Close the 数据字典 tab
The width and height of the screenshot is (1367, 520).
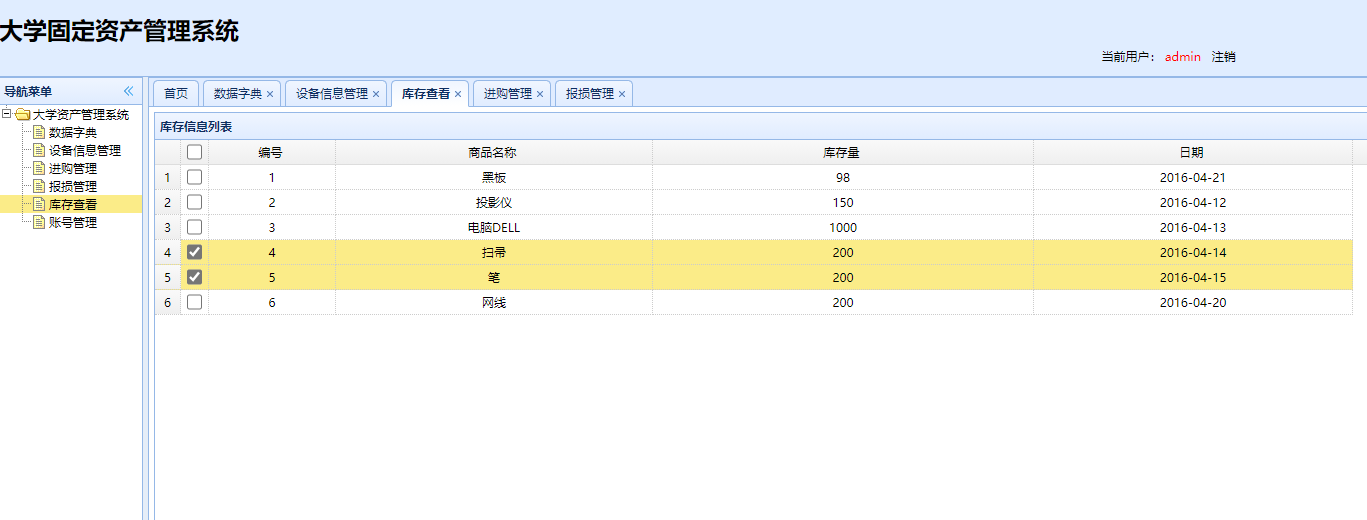click(270, 94)
